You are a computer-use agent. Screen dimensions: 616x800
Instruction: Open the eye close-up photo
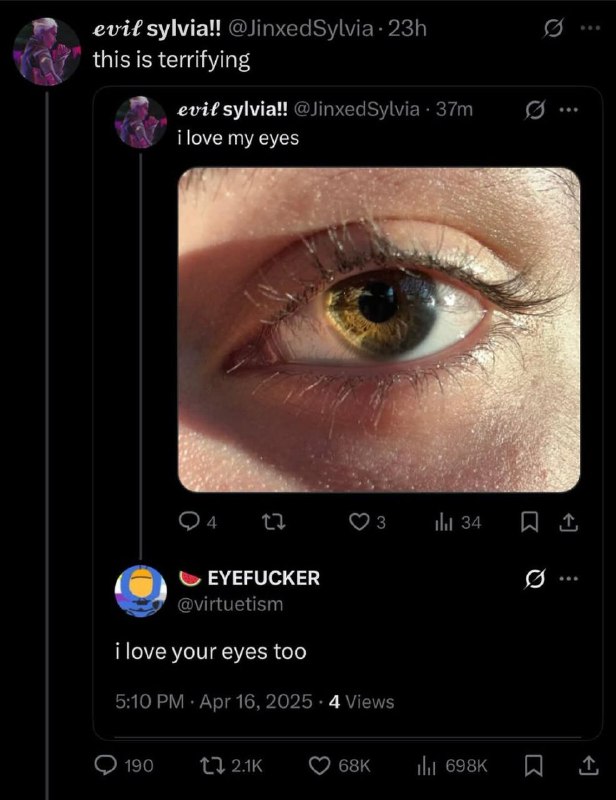click(x=379, y=330)
